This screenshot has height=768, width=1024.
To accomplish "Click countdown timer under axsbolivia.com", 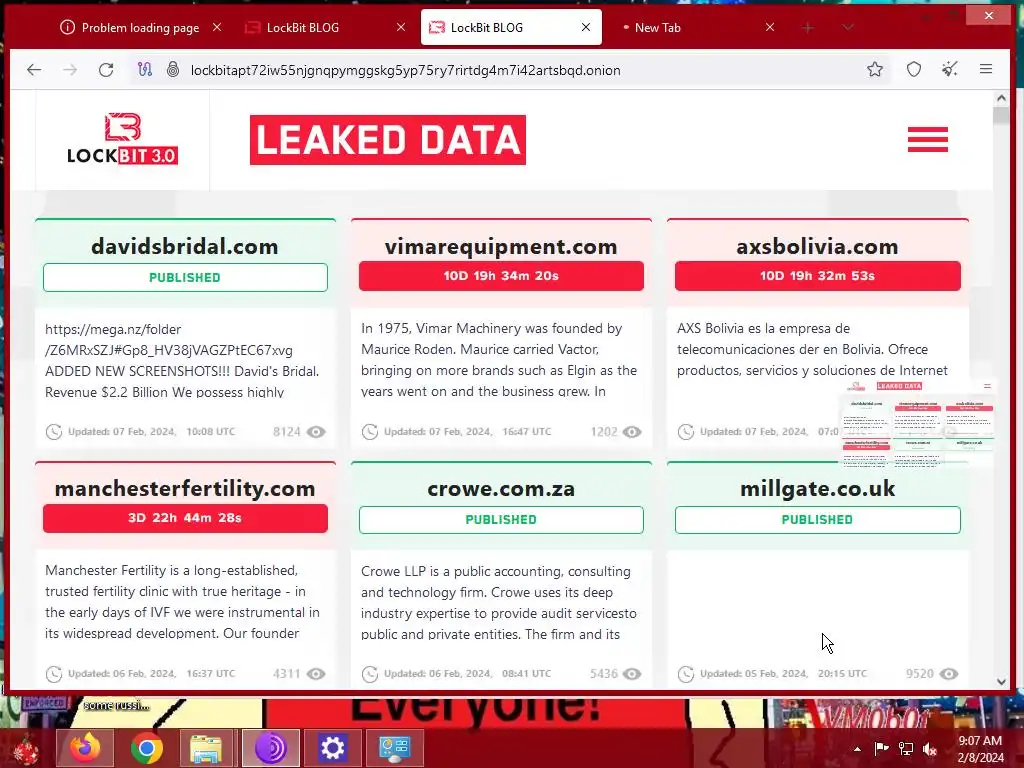I will coord(817,276).
